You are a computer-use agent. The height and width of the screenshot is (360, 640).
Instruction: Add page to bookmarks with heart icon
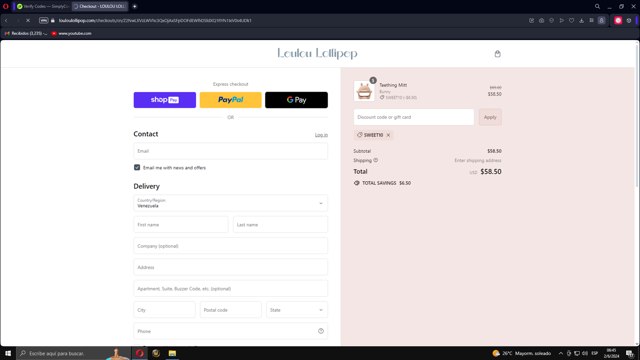[571, 20]
